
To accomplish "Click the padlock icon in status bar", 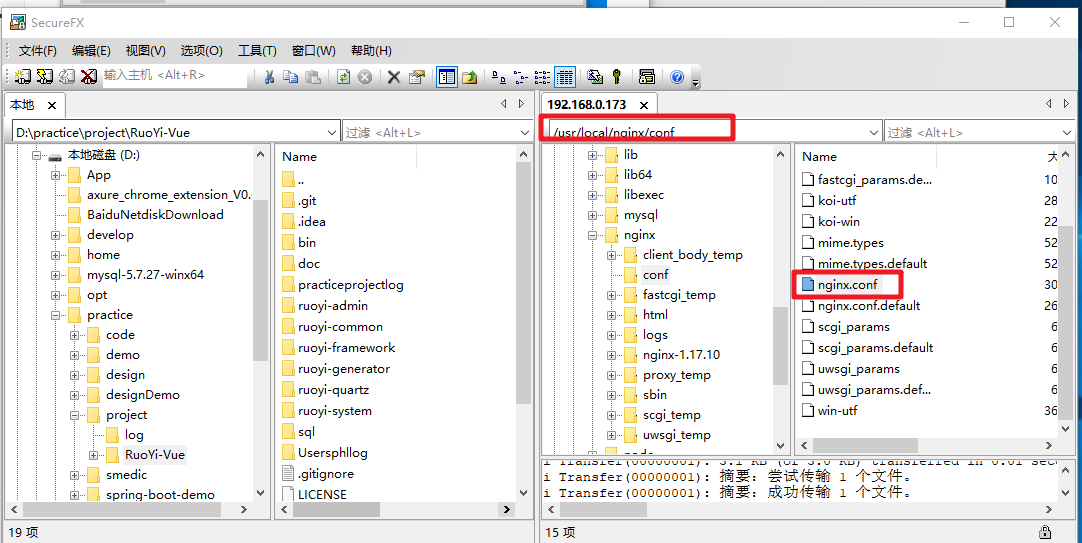I will [1045, 532].
